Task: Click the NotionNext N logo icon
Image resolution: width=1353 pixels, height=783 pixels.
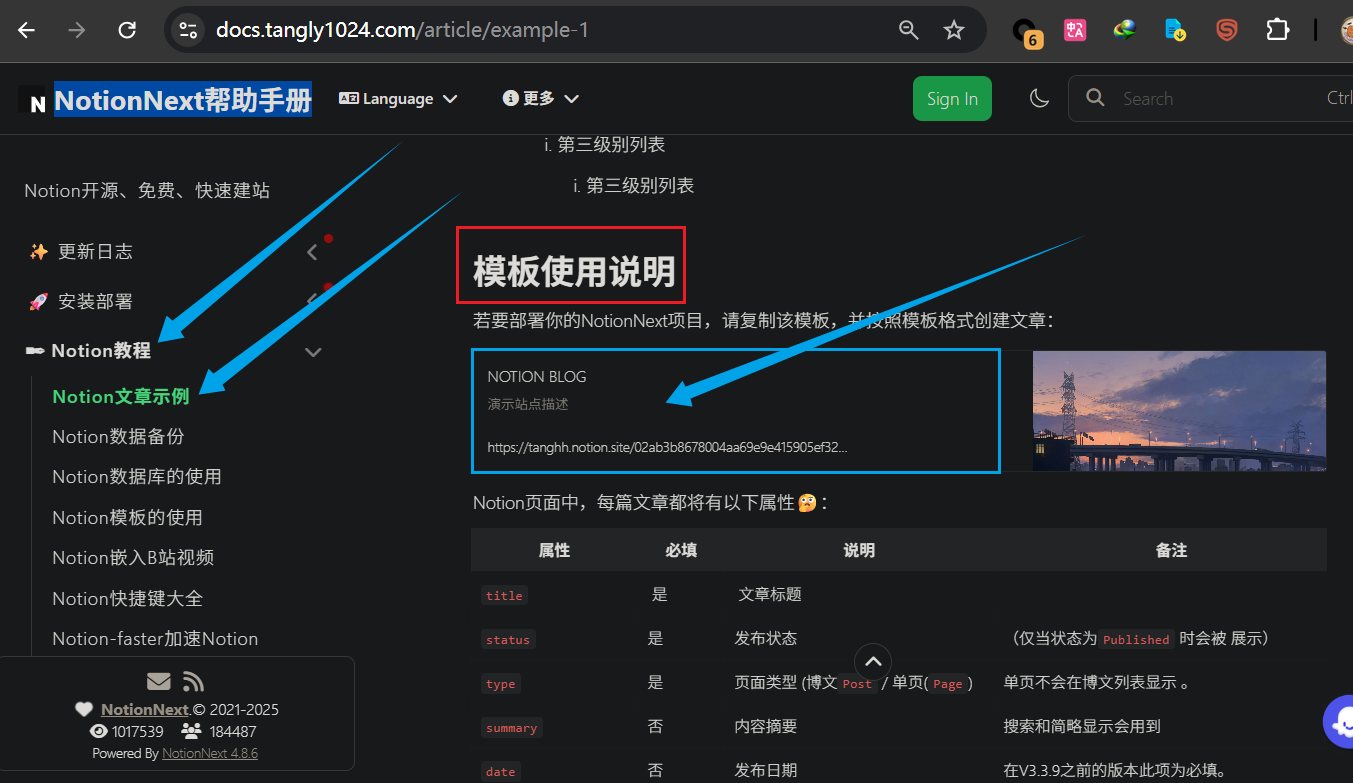Action: (37, 103)
